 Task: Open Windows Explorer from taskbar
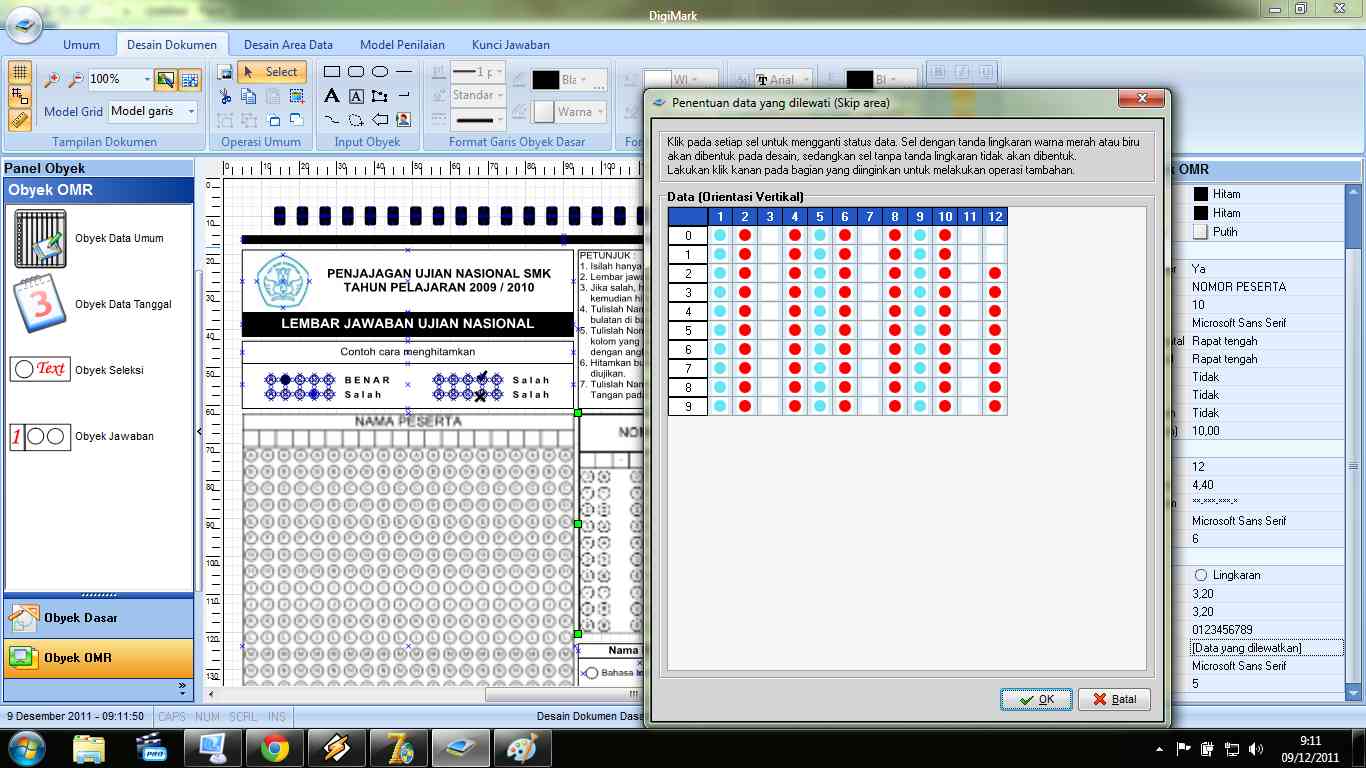(89, 748)
